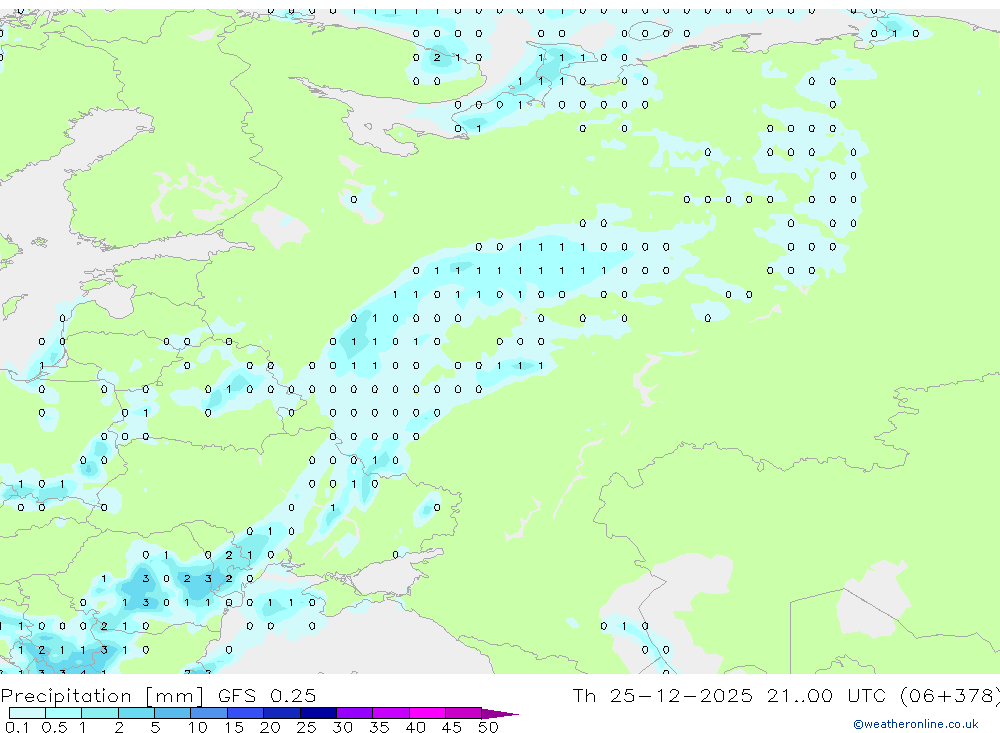Viewport: 1000px width, 733px height.
Task: Click the 25–30 mm dark navy legend swatch
Action: click(x=318, y=713)
